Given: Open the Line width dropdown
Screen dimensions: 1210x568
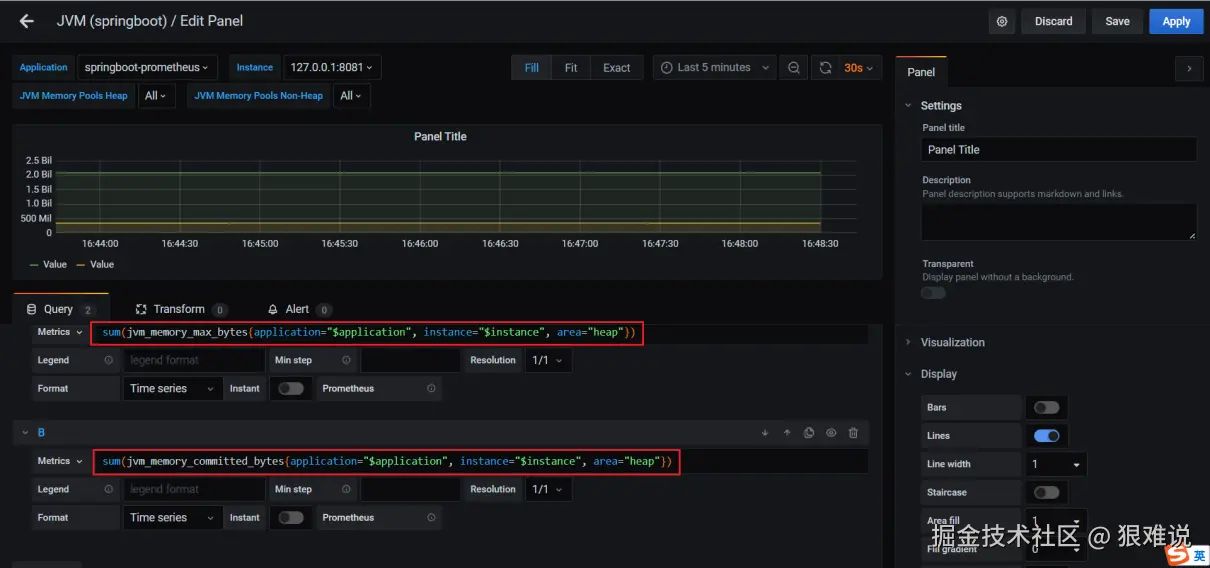Looking at the screenshot, I should pos(1057,464).
